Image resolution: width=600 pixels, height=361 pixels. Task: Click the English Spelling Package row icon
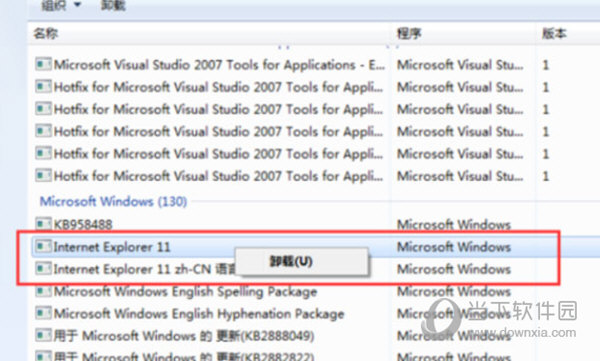[x=43, y=291]
